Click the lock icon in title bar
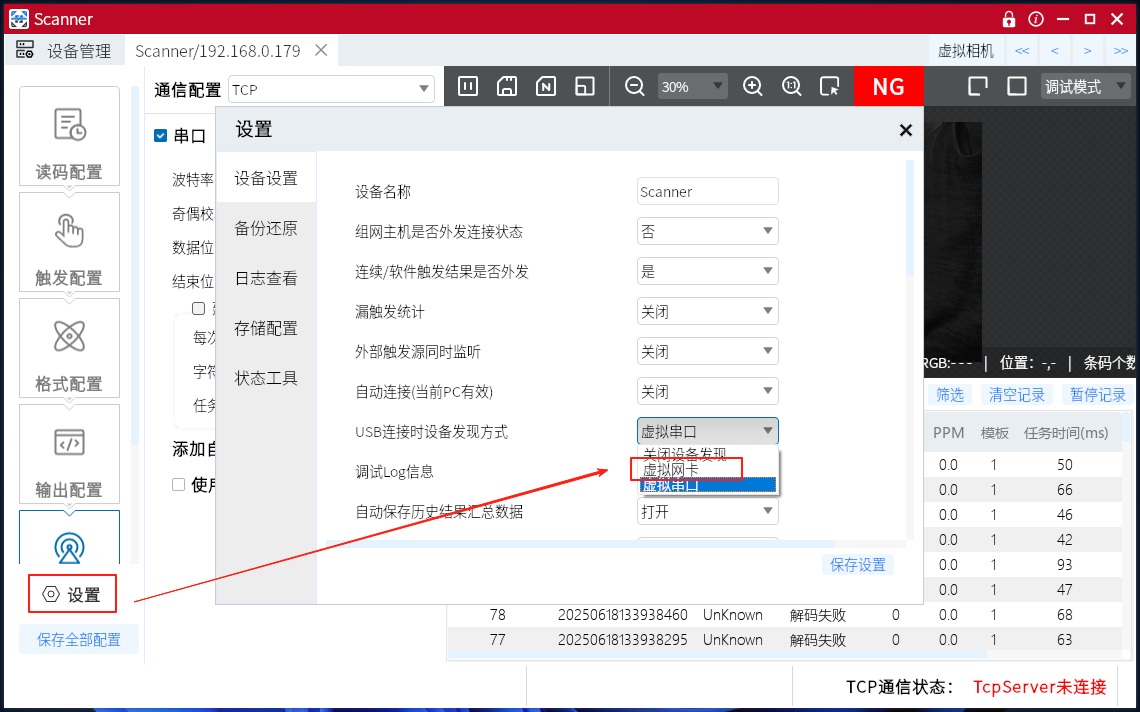Image resolution: width=1140 pixels, height=712 pixels. click(x=1008, y=19)
